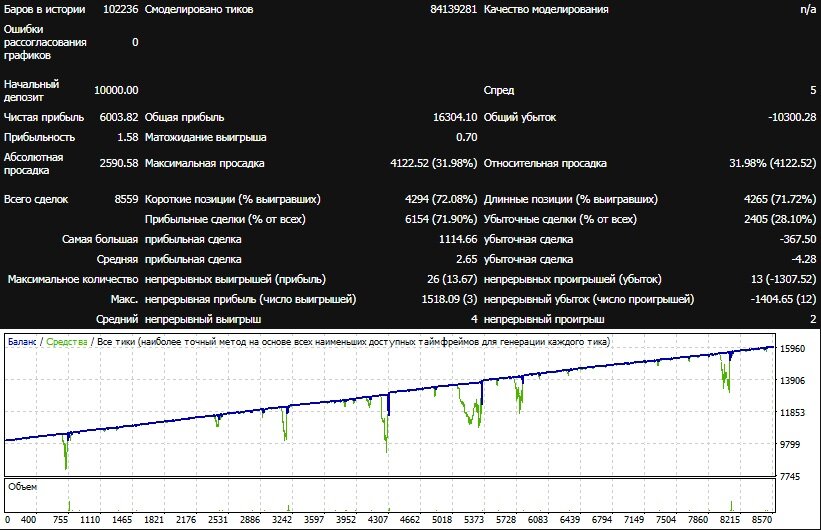The width and height of the screenshot is (821, 530).
Task: Select the 9799 balance axis label
Action: coord(790,445)
